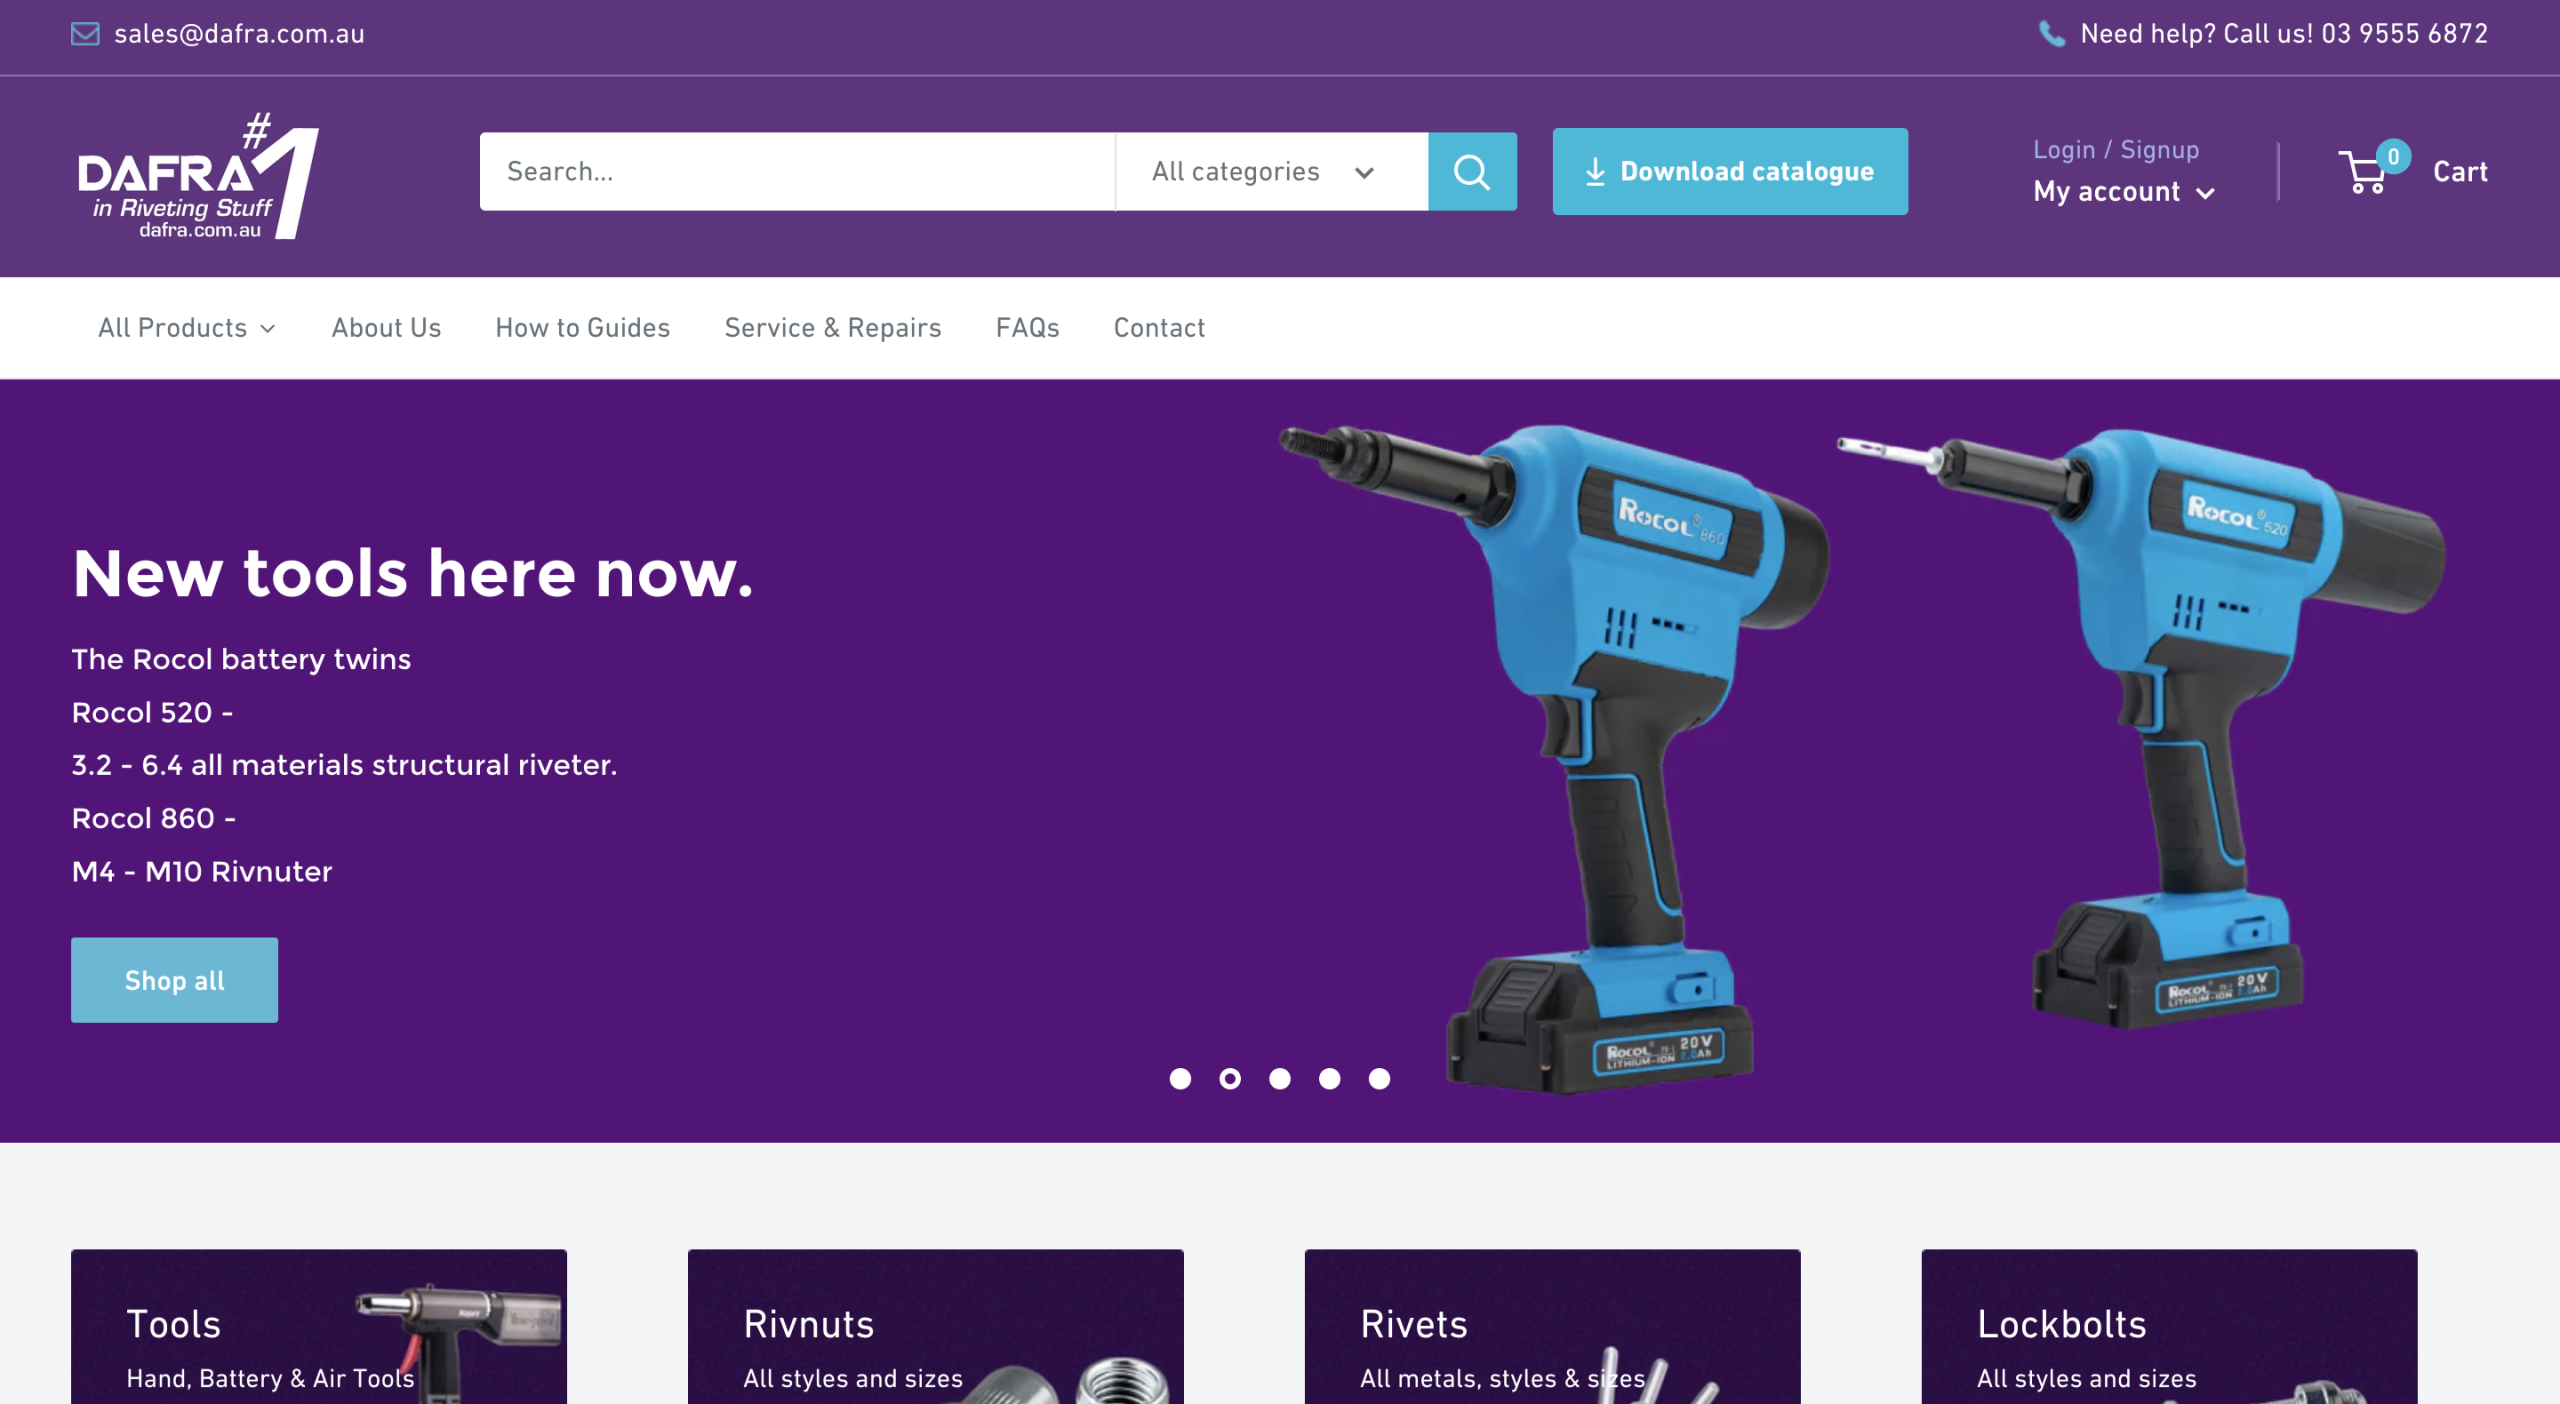Click the cart item count badge
Viewport: 2560px width, 1404px height.
click(x=2393, y=156)
